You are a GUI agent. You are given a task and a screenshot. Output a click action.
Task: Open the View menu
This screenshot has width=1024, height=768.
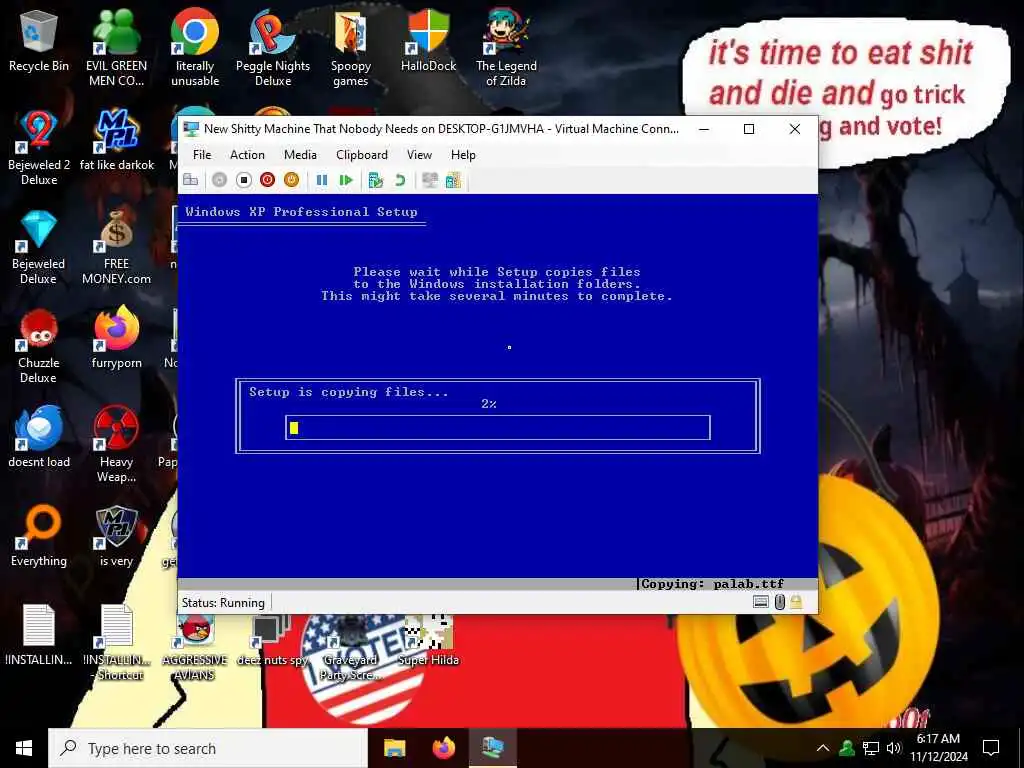pos(419,155)
